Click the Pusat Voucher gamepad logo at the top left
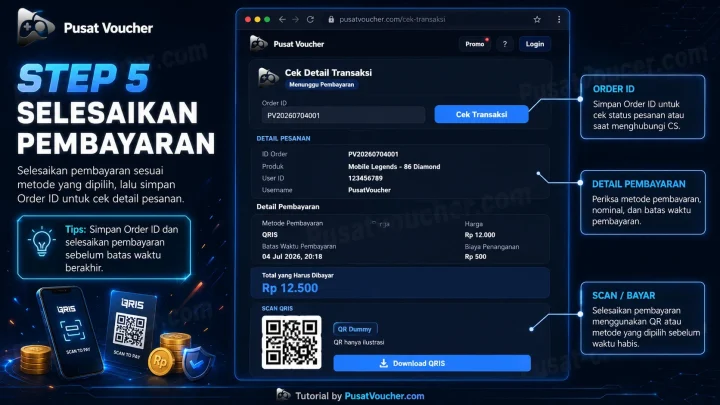 35,27
